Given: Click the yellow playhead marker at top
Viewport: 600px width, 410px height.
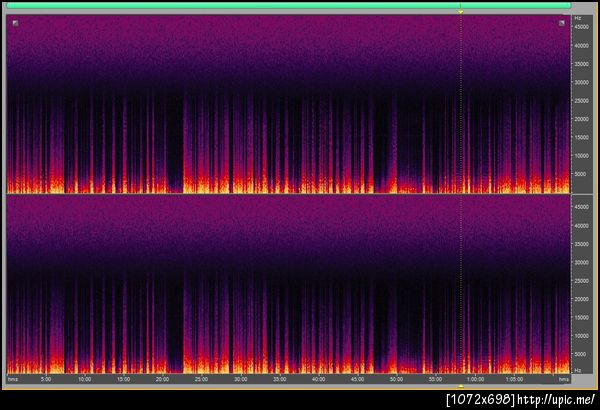Looking at the screenshot, I should tap(461, 12).
